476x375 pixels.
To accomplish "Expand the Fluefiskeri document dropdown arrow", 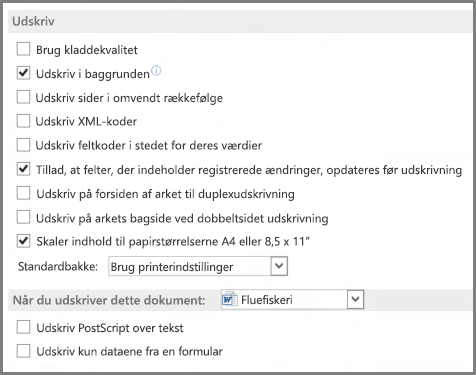I will [355, 299].
